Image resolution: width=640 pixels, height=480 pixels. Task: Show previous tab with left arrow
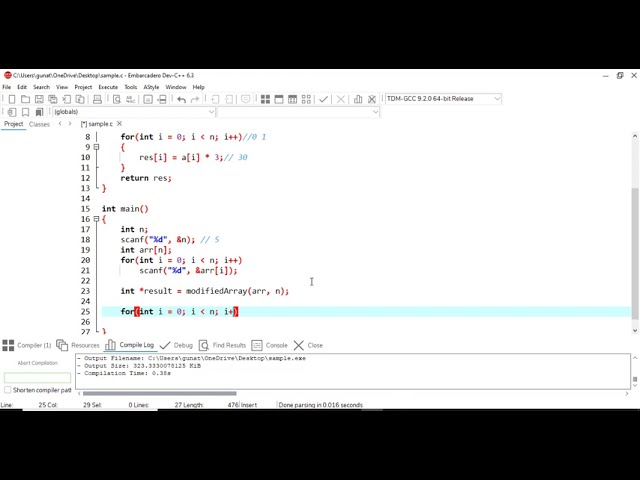pos(60,123)
